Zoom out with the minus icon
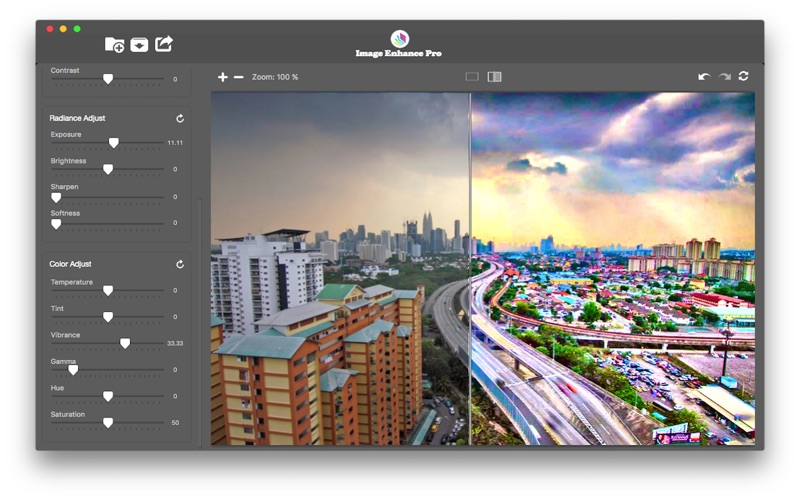The height and width of the screenshot is (500, 800). [x=238, y=77]
